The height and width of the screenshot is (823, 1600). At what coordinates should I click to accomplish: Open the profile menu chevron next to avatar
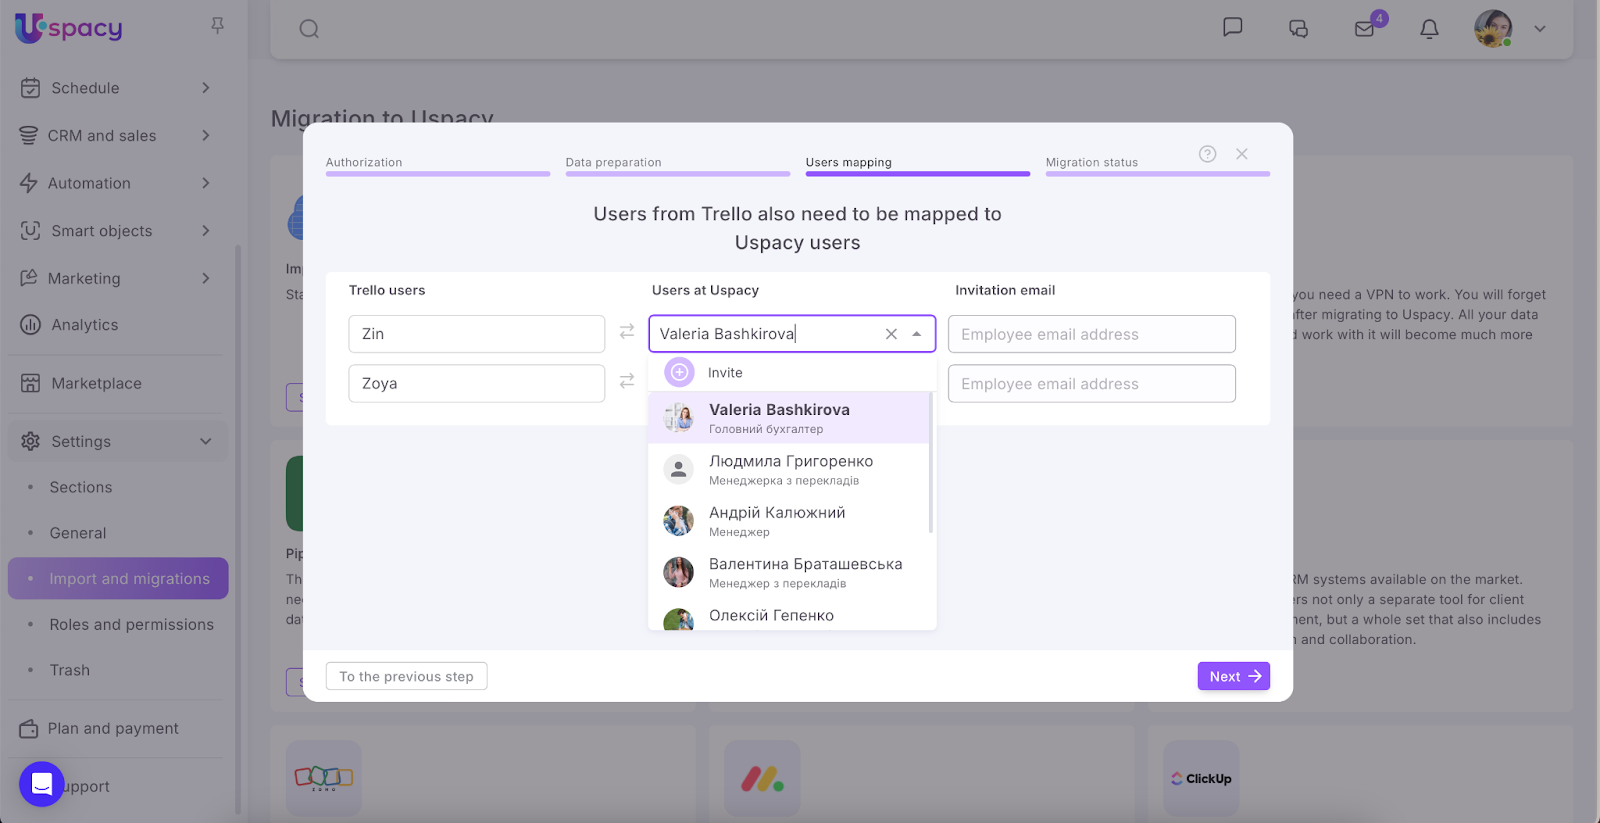coord(1540,29)
